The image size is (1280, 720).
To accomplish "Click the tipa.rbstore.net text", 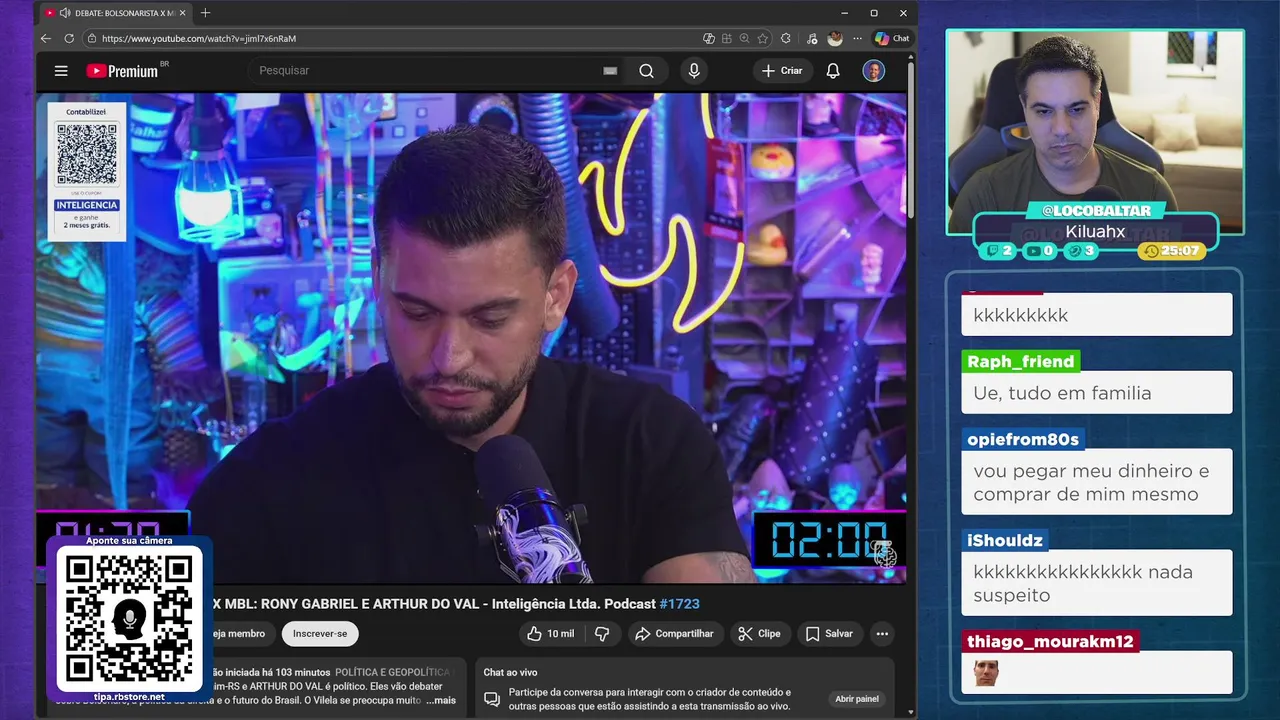I will coord(129,696).
